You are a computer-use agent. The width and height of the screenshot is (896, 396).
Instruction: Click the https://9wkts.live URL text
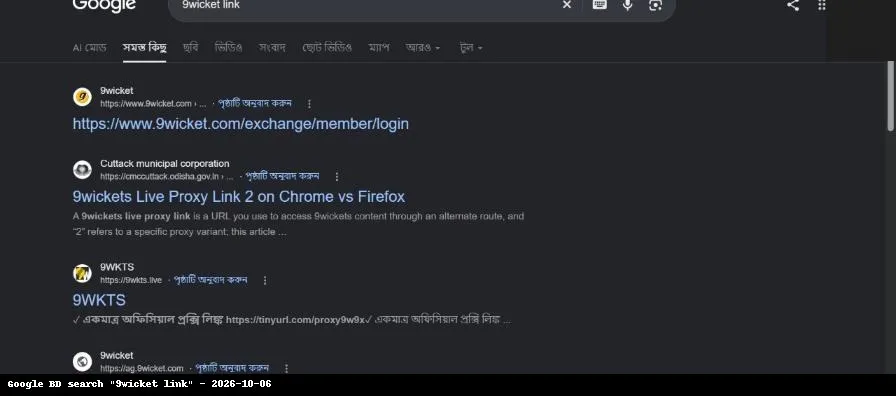pyautogui.click(x=131, y=280)
